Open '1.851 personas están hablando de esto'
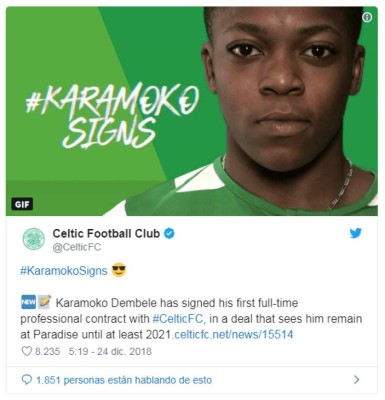The image size is (385, 400). tap(124, 380)
